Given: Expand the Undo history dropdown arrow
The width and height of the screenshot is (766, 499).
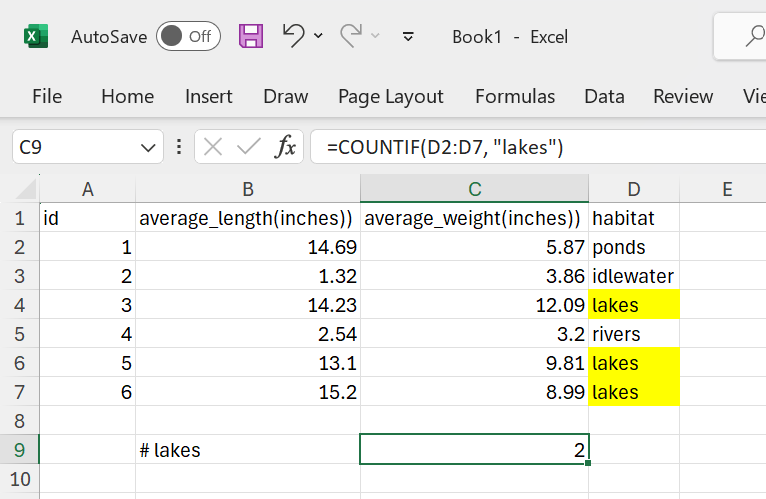Looking at the screenshot, I should coord(319,37).
